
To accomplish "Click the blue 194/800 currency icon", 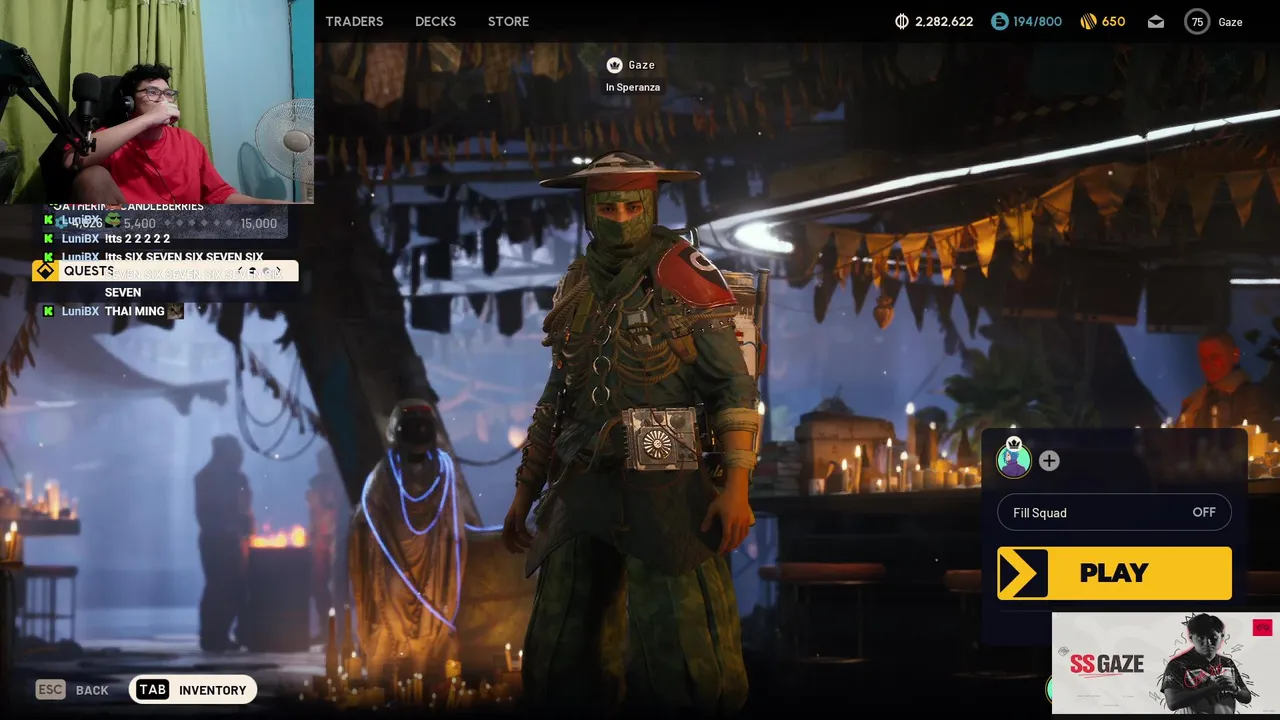I will tap(1000, 21).
